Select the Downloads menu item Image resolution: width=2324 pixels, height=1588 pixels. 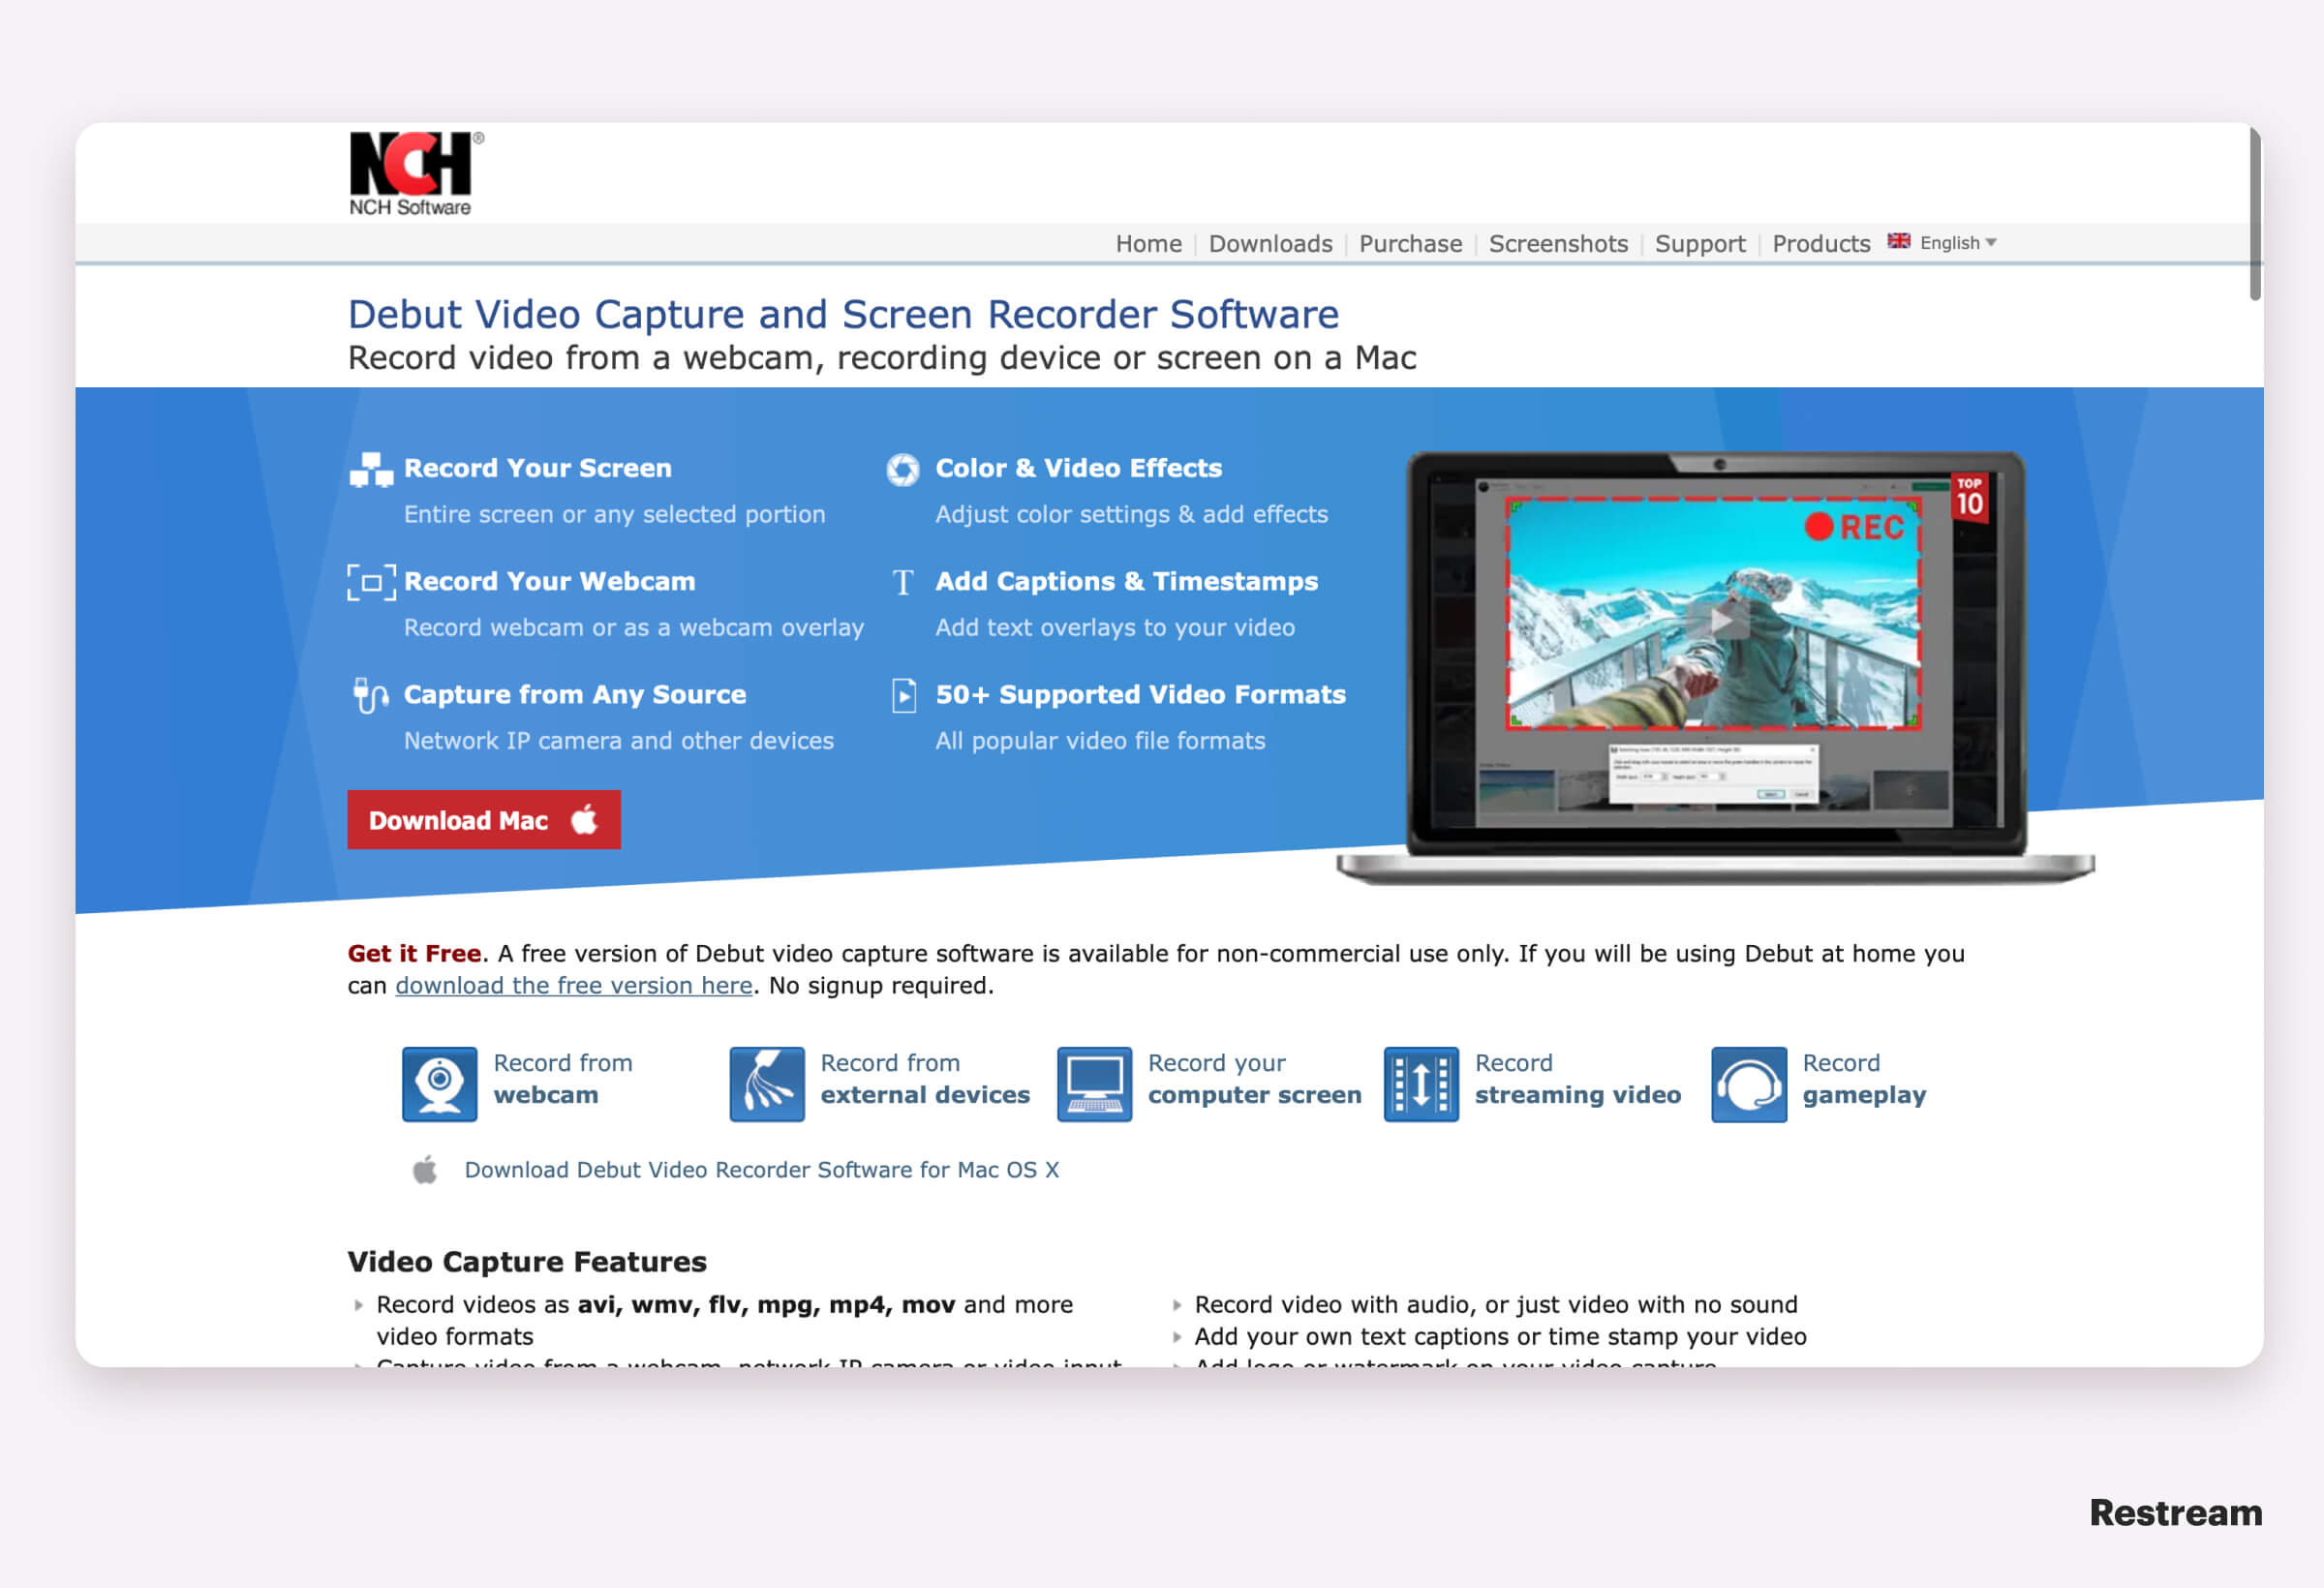click(x=1268, y=242)
